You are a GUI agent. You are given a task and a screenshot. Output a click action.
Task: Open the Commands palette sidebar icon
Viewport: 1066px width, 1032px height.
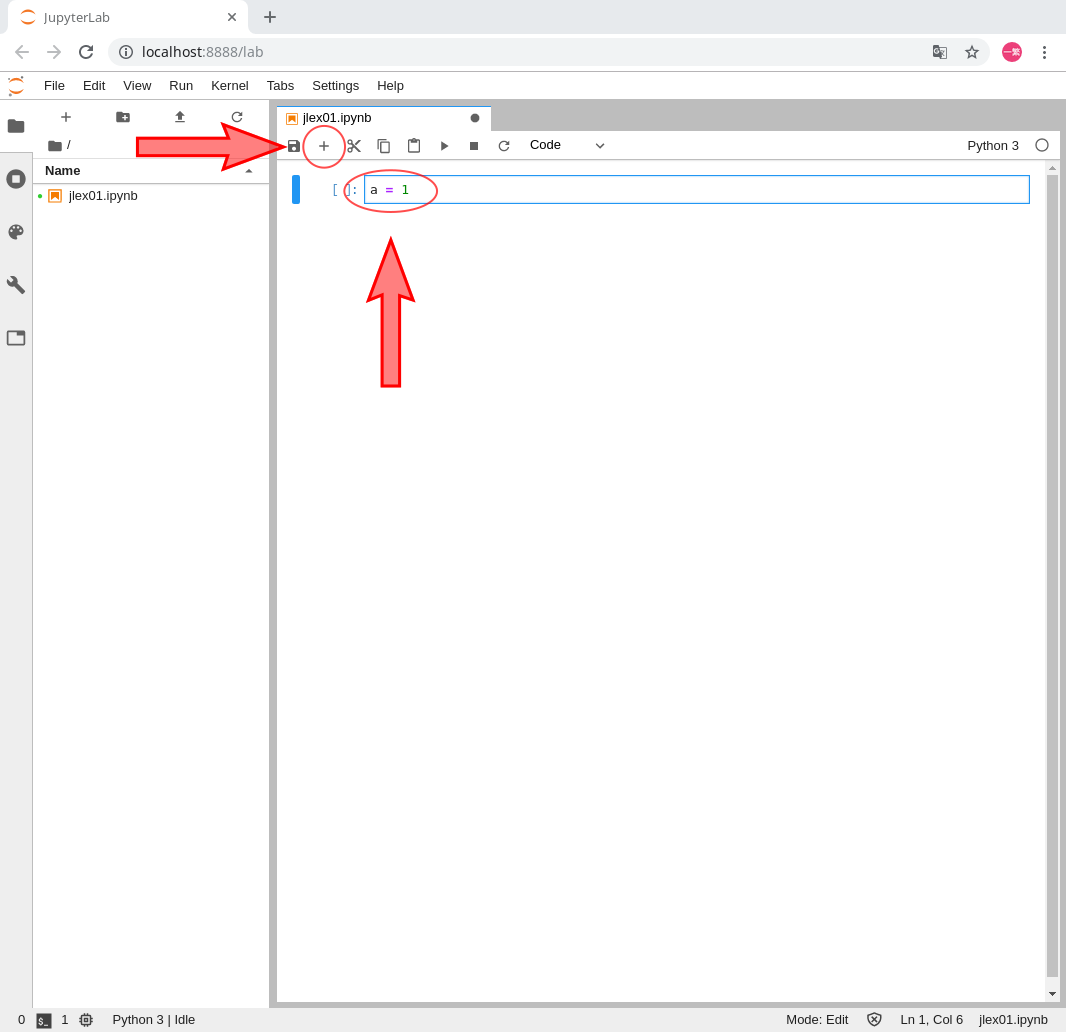(x=16, y=232)
